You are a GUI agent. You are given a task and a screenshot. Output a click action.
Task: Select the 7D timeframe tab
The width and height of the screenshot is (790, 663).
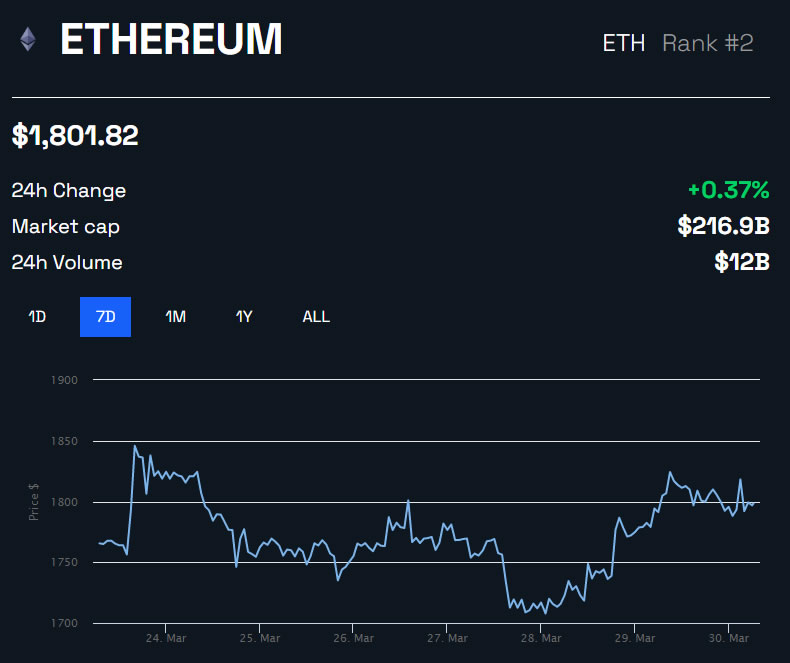pos(105,317)
